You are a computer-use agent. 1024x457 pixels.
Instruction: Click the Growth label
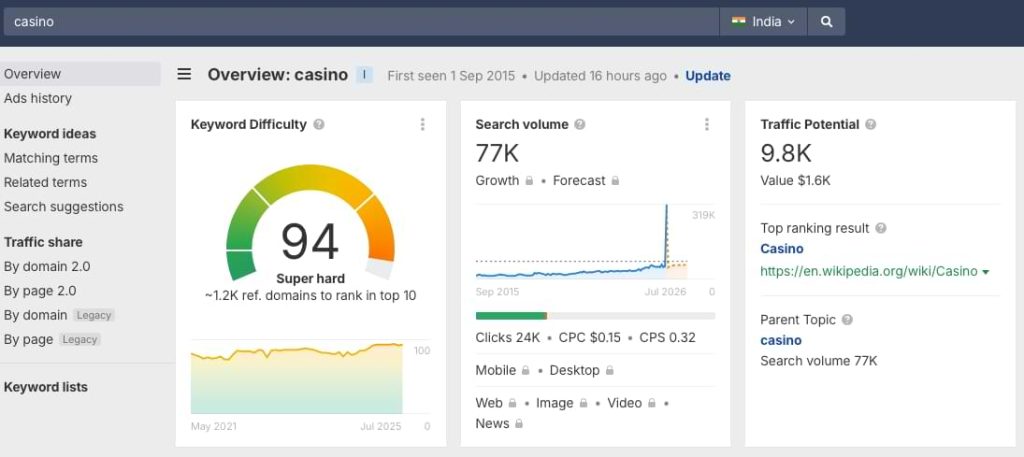pyautogui.click(x=497, y=181)
